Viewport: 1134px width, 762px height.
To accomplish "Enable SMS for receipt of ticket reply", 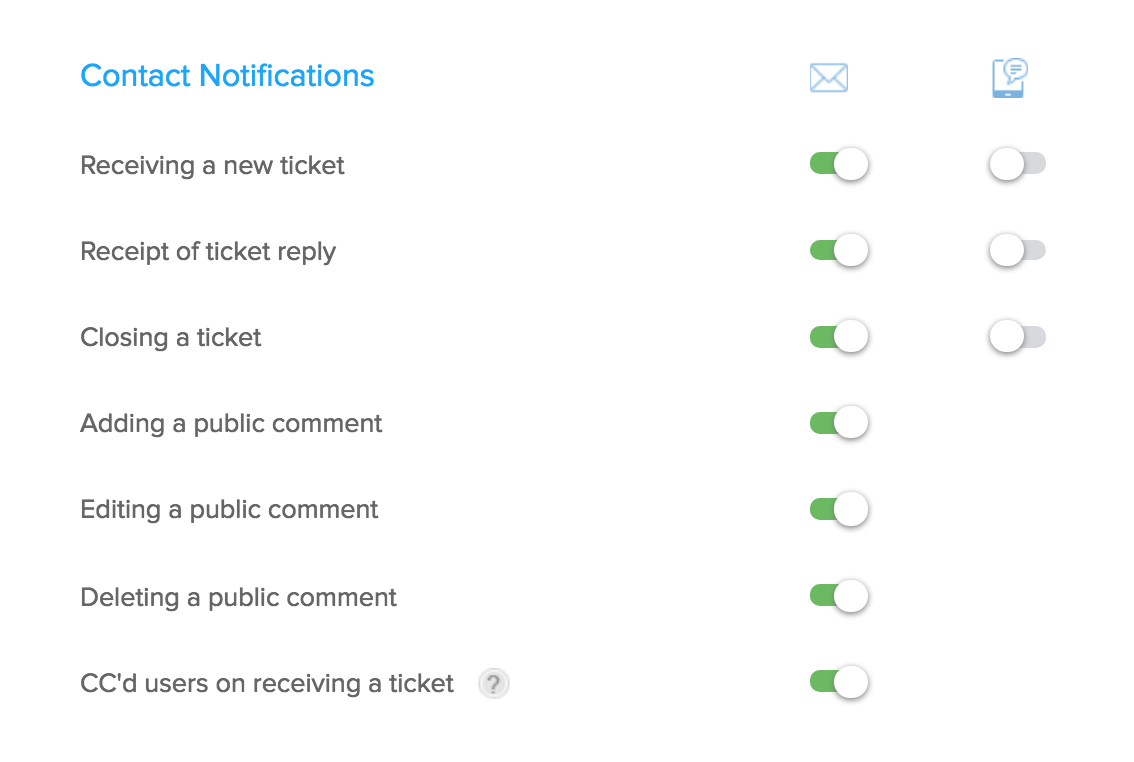I will pyautogui.click(x=1016, y=250).
